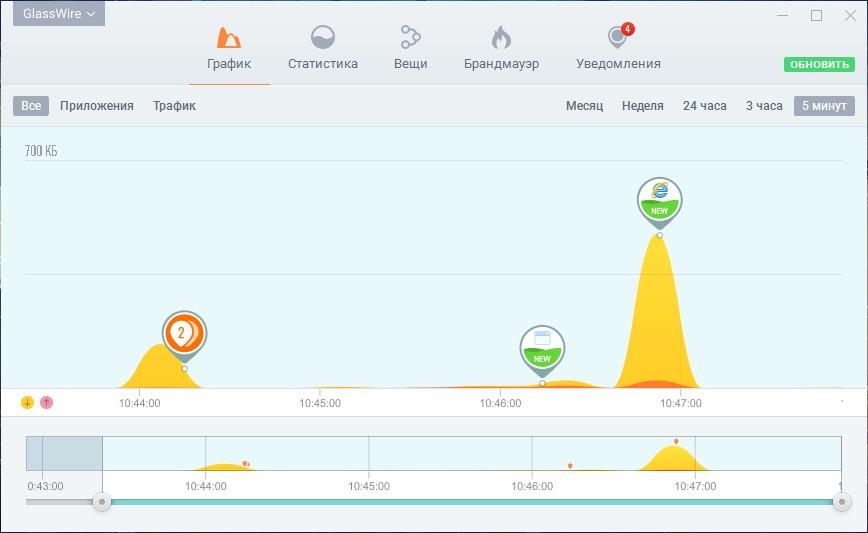Open Уведомления icon with badge 4
Screen dimensions: 868x533
tap(618, 39)
